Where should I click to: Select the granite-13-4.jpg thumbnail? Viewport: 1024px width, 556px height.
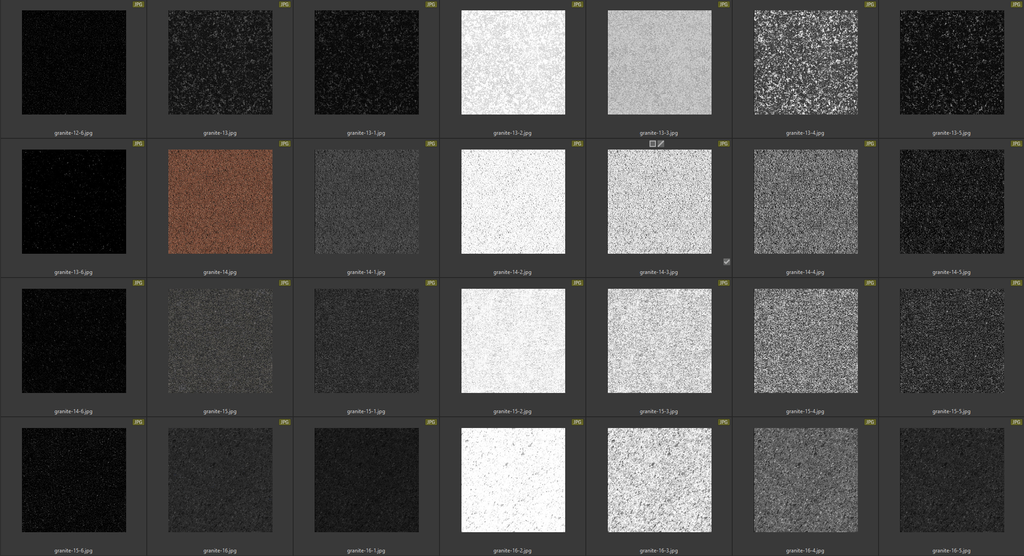click(805, 62)
